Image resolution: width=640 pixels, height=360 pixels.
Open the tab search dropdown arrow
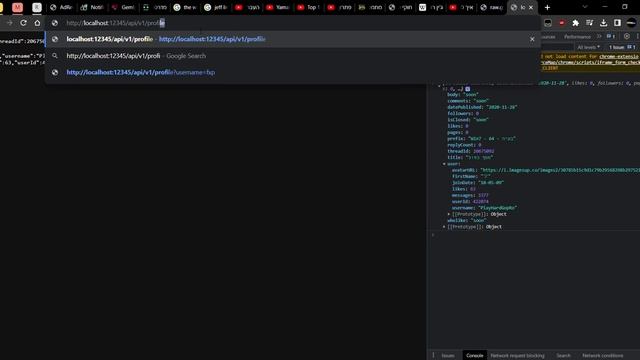point(584,7)
